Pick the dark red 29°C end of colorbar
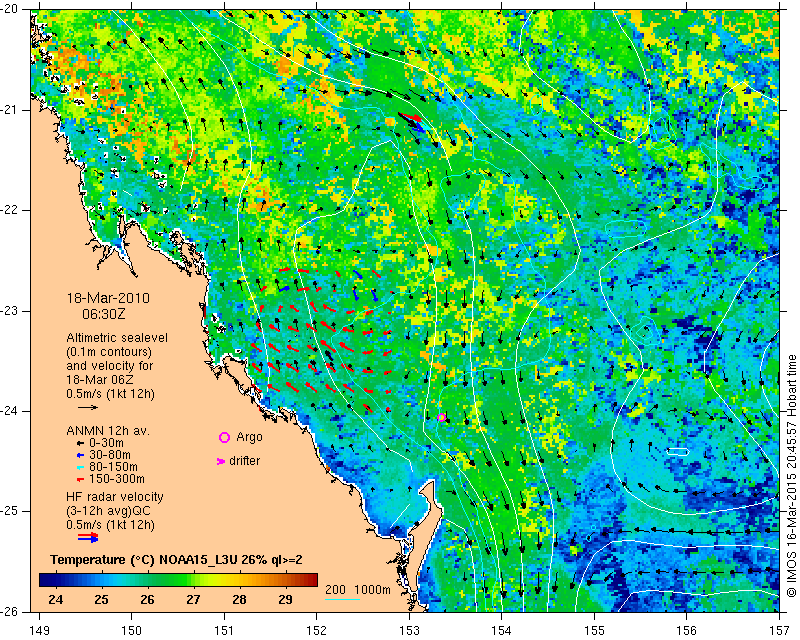This screenshot has height=640, width=800. coord(310,580)
